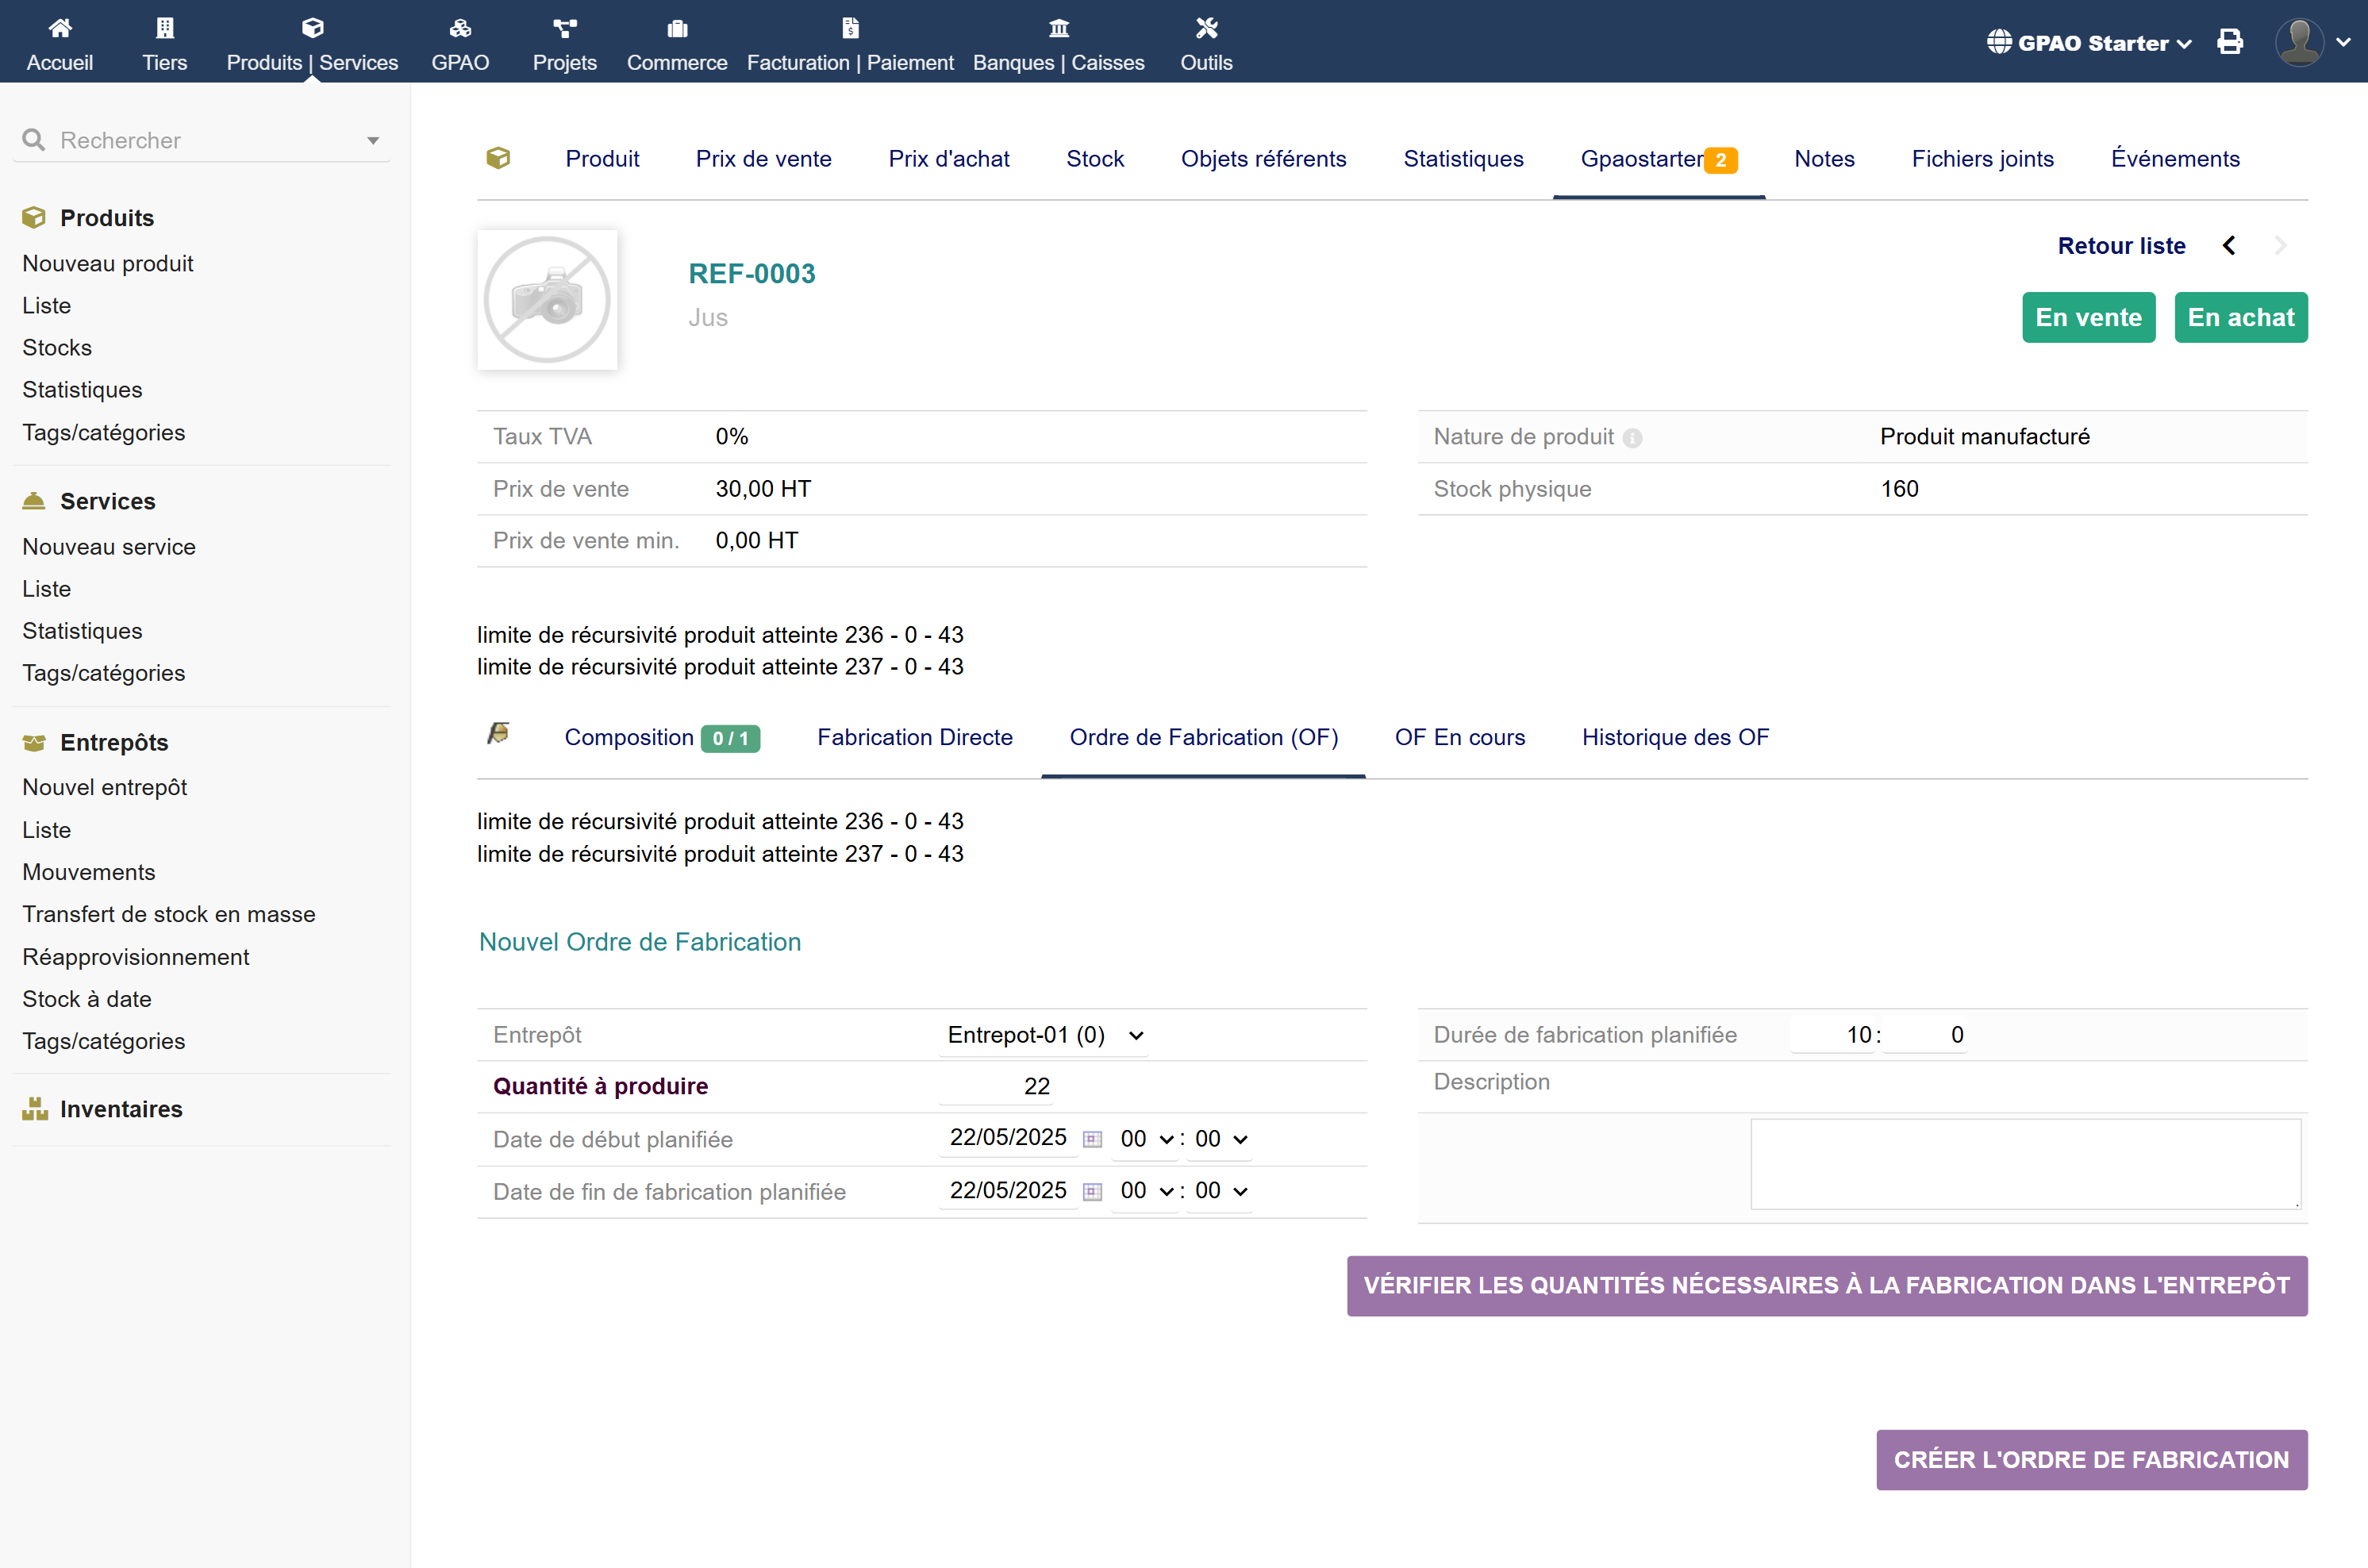Toggle the En vente status
This screenshot has width=2368, height=1568.
[2088, 318]
